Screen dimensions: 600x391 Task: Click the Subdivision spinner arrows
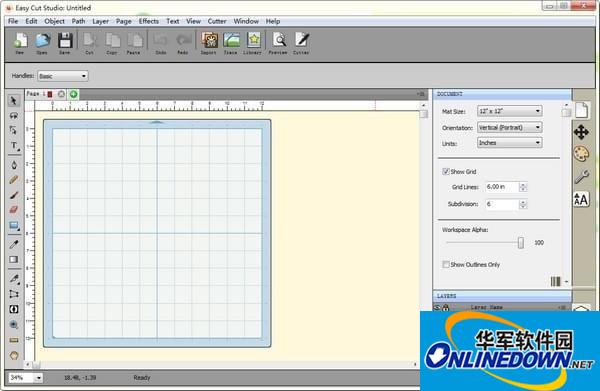(x=523, y=204)
